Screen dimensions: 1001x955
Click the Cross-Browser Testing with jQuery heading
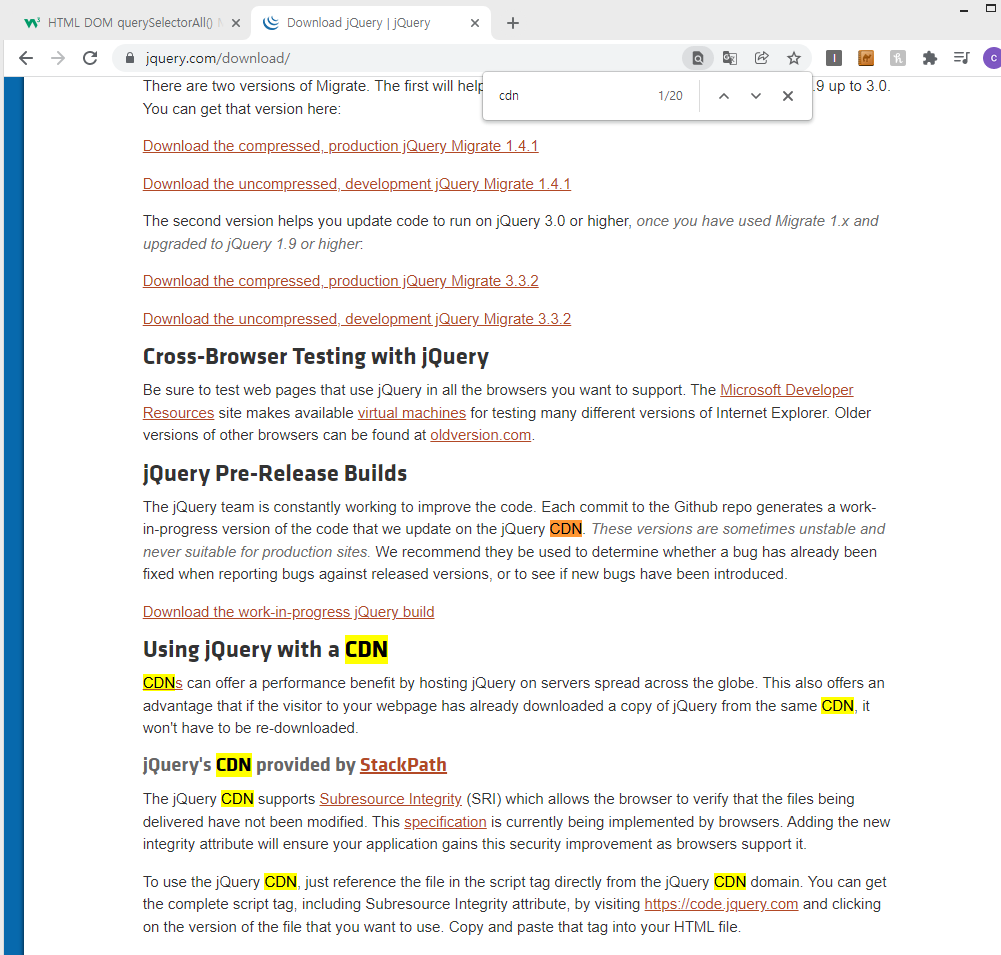click(315, 356)
